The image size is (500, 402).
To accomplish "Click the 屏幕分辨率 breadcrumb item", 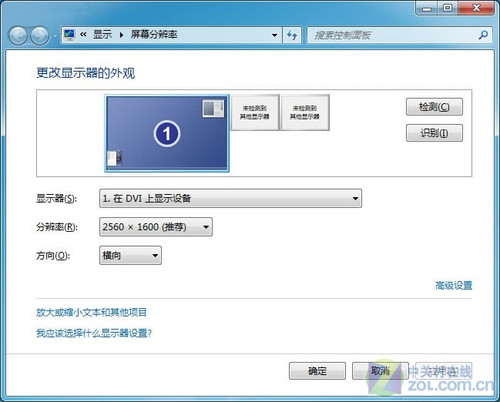I will pos(154,34).
